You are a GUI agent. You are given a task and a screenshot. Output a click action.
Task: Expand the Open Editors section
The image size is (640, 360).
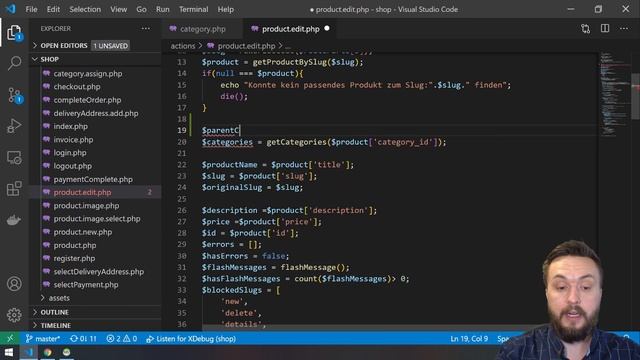95,45
